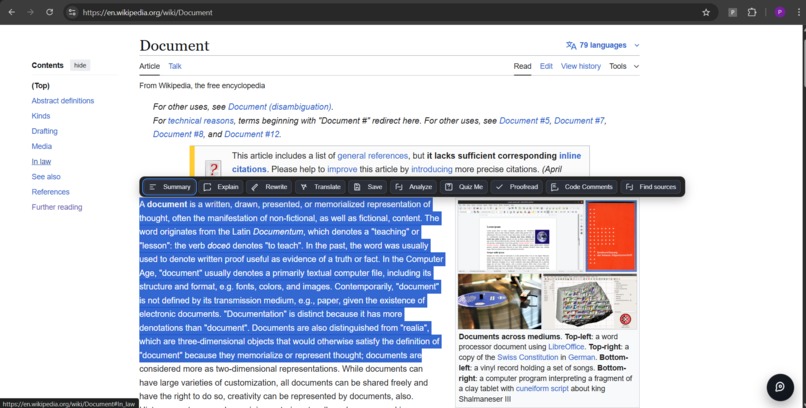Open the floating chat assistant button

point(780,387)
